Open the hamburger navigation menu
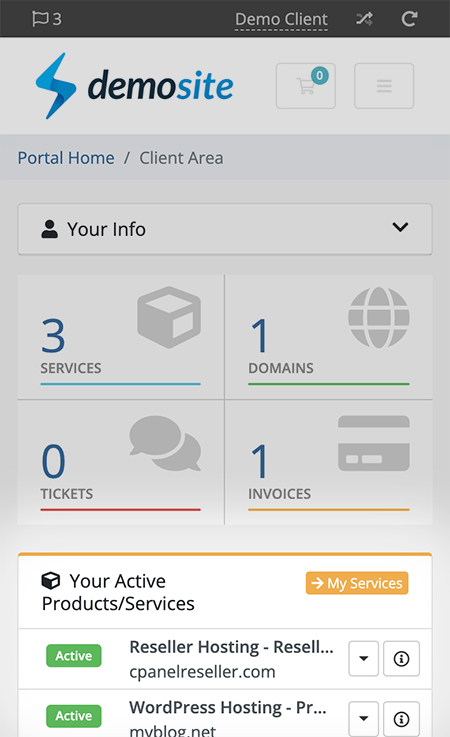Viewport: 450px width, 737px height. pos(384,86)
